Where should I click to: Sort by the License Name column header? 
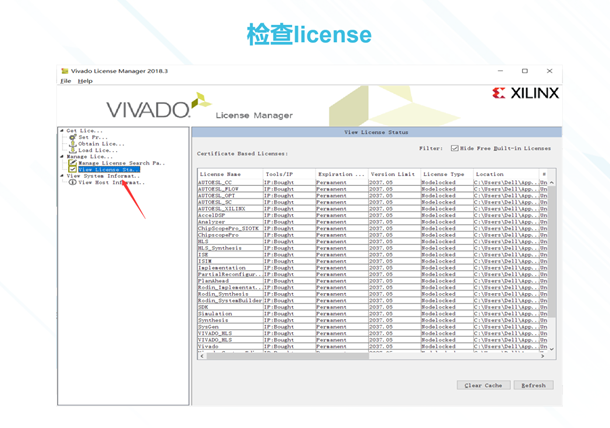click(230, 174)
